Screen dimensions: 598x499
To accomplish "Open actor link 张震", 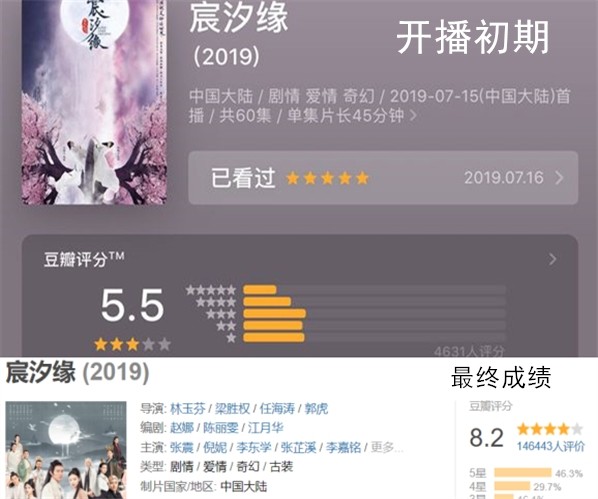I will click(x=182, y=447).
